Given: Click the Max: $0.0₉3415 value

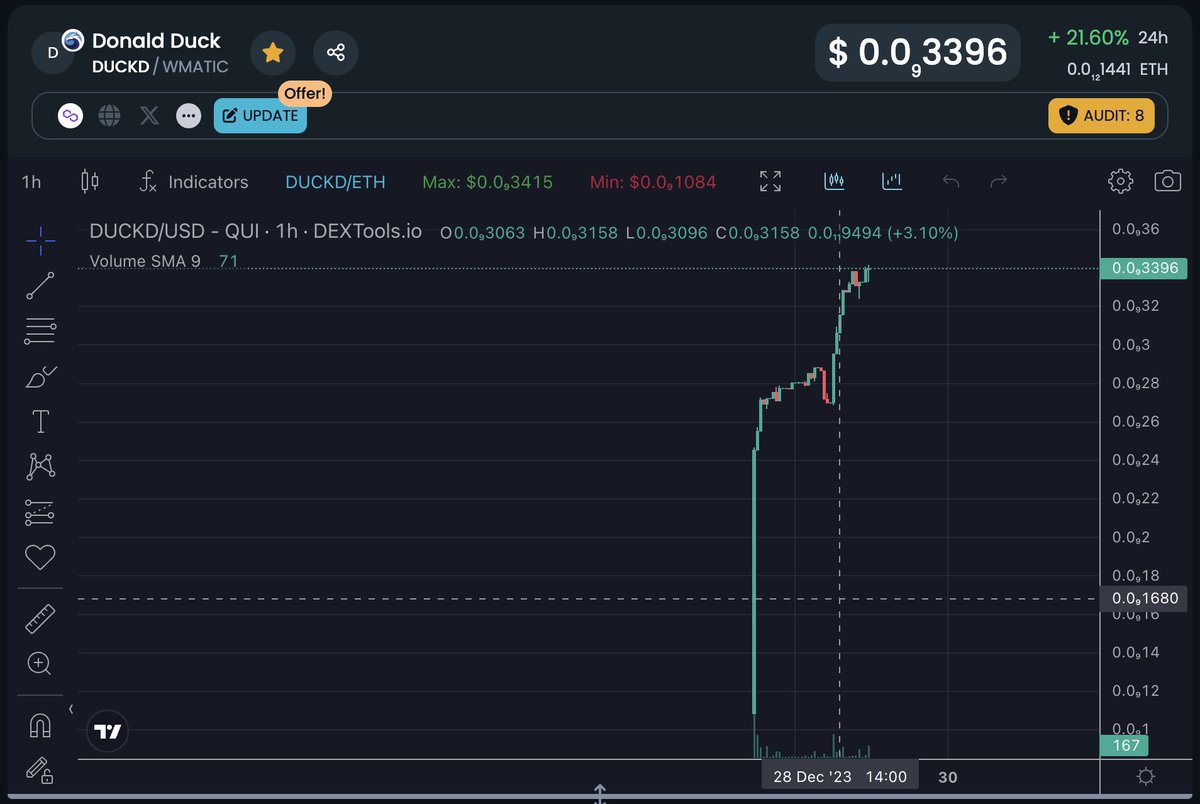Looking at the screenshot, I should click(487, 182).
